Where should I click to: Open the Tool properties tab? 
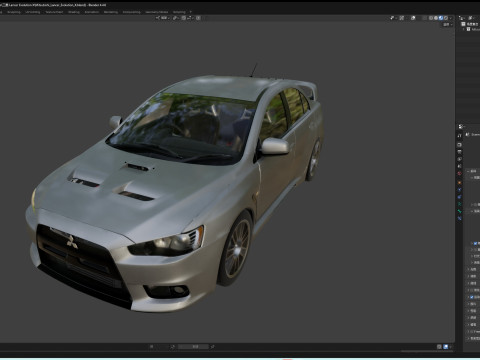pos(459,135)
